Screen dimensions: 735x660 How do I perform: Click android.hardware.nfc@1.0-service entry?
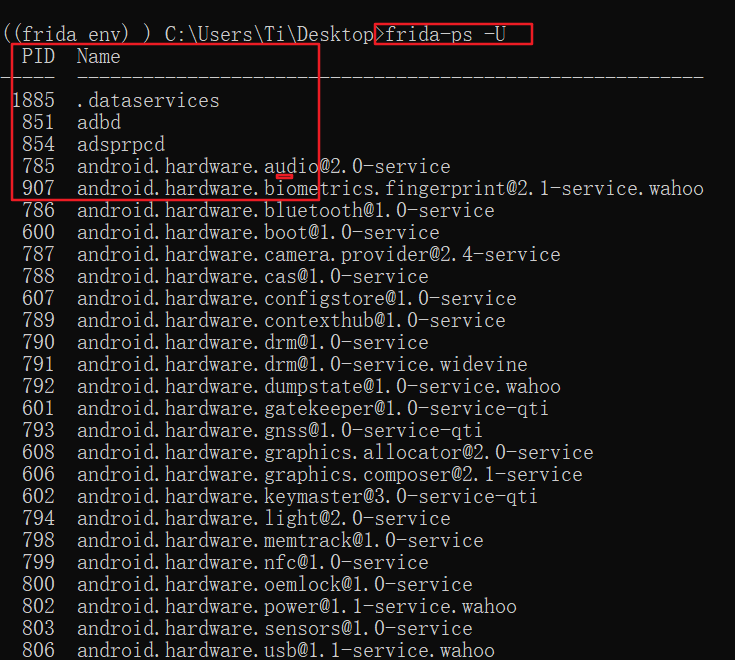(253, 562)
